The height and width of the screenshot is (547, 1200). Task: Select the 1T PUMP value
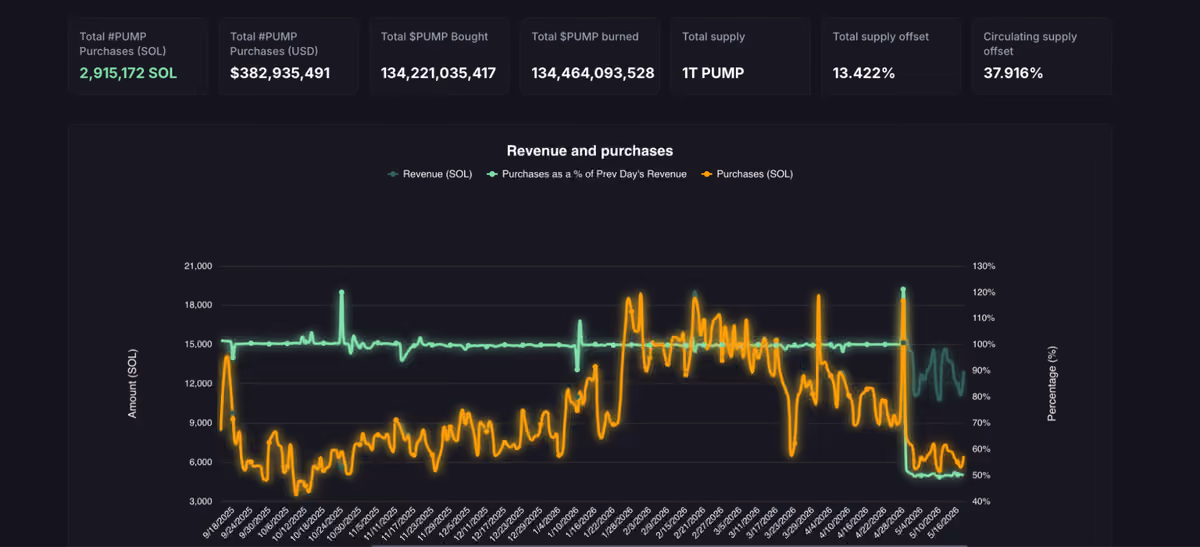(x=713, y=73)
